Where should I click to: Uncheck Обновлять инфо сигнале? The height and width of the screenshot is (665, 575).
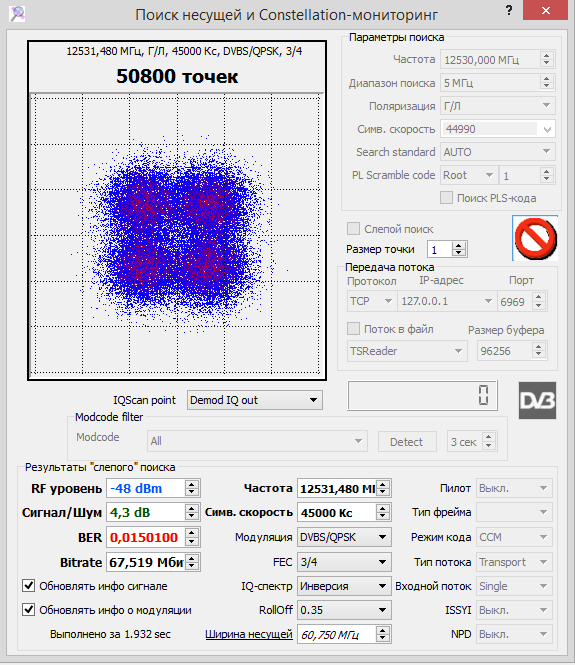28,586
